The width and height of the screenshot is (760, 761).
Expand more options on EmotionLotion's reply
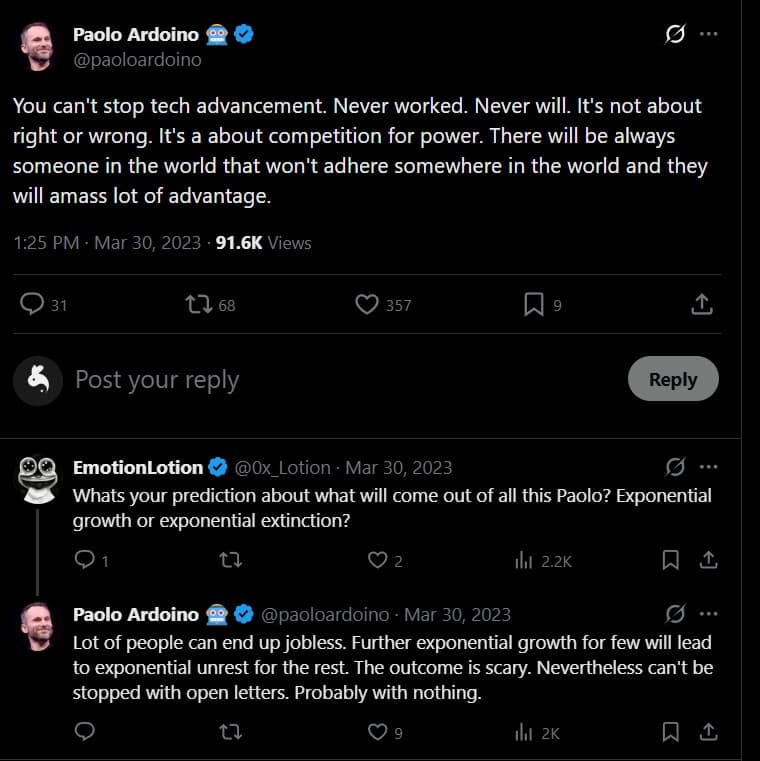tap(709, 467)
